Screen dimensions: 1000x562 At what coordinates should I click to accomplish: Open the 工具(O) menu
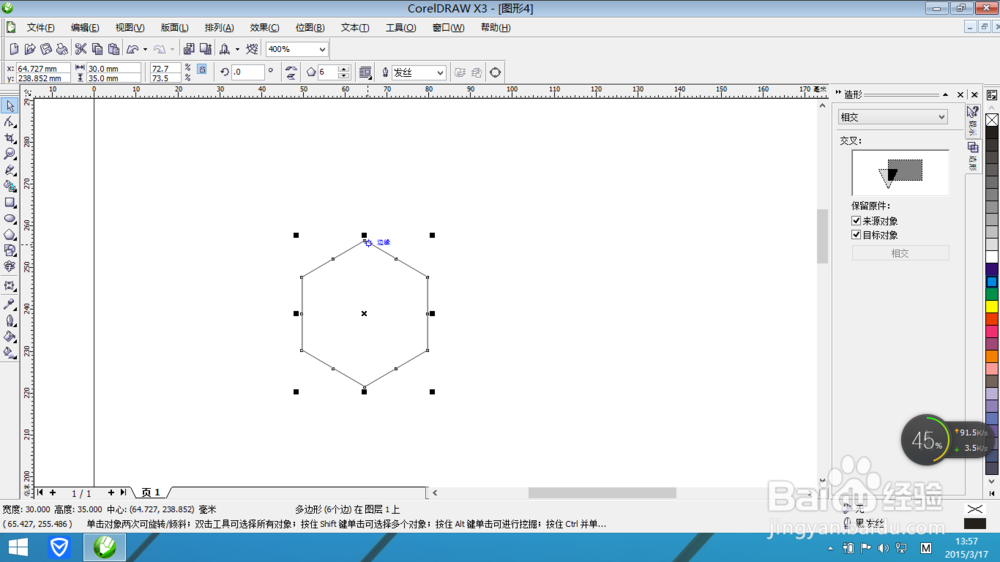[401, 27]
